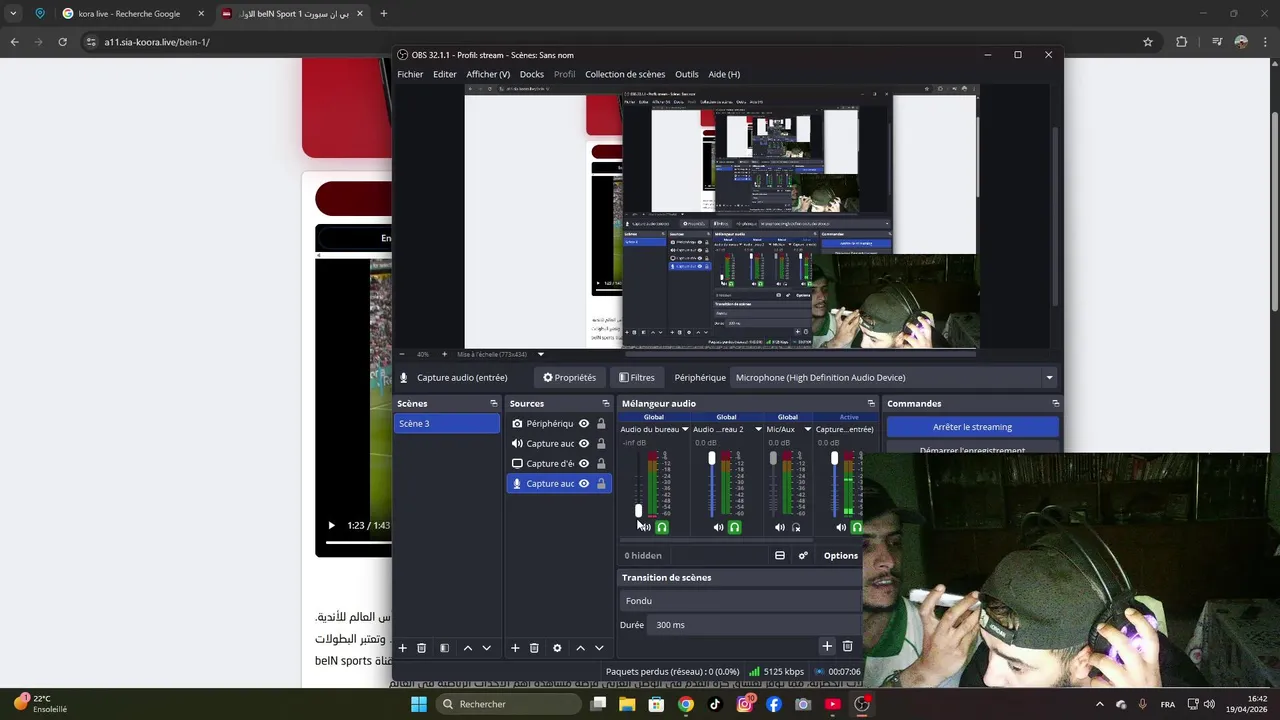This screenshot has width=1280, height=720.
Task: Open Audio du bureau 2 channel dropdown
Action: pyautogui.click(x=758, y=430)
